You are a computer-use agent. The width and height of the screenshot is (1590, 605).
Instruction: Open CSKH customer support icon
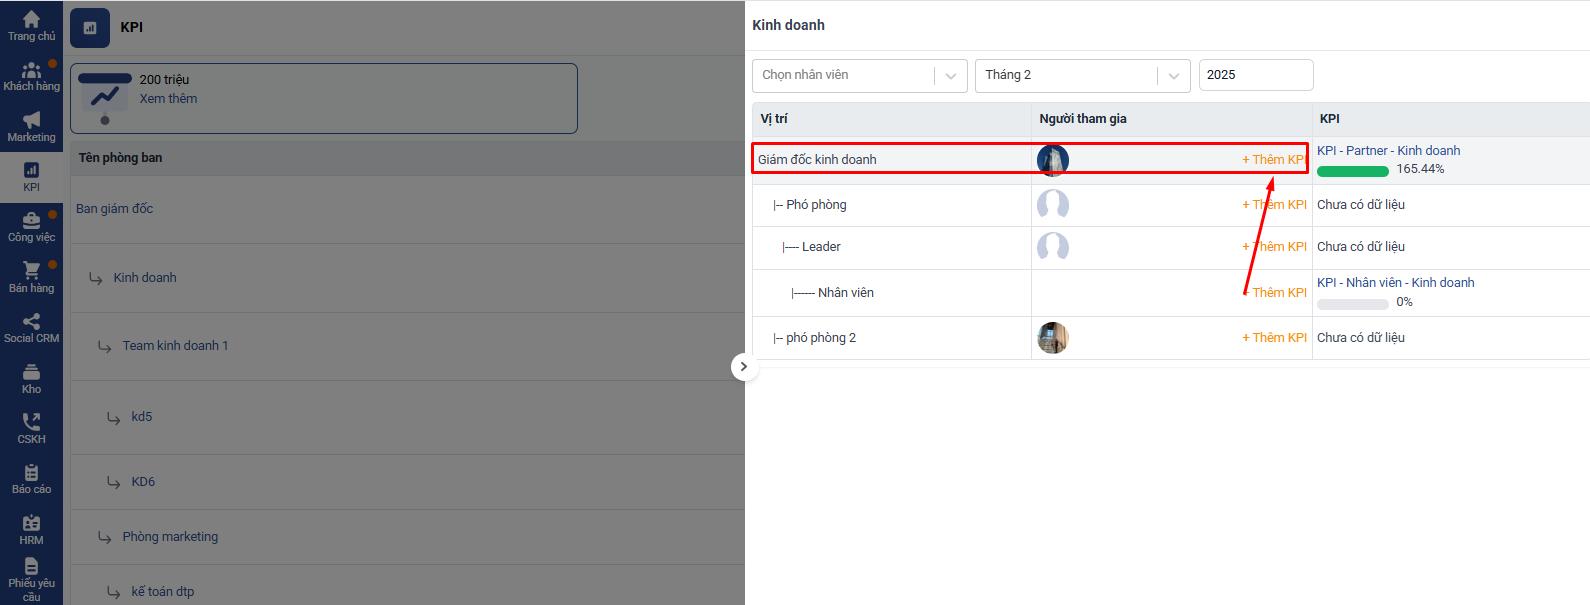(31, 428)
